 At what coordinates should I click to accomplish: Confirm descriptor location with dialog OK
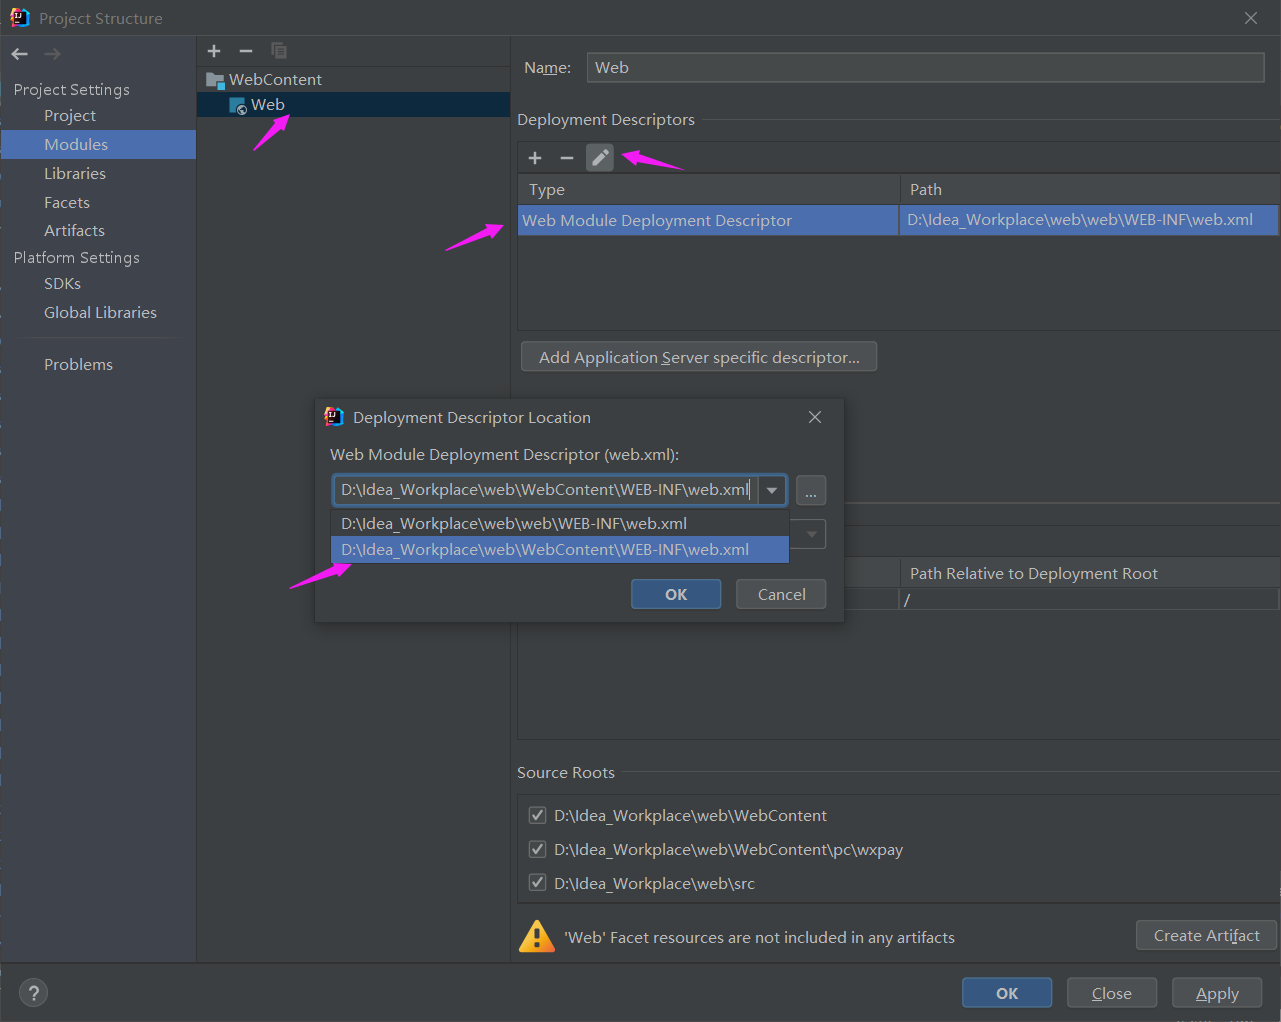click(x=676, y=594)
